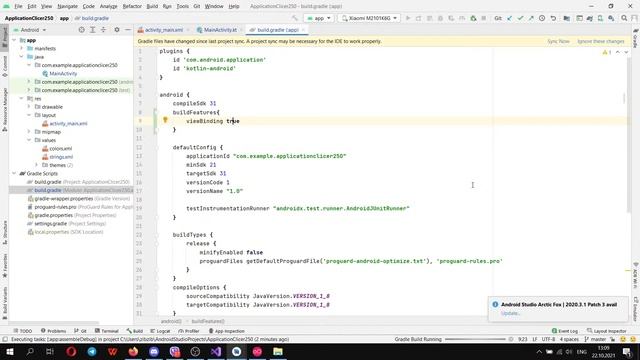Click the Windows Start button
The width and height of the screenshot is (640, 360).
[x=9, y=351]
